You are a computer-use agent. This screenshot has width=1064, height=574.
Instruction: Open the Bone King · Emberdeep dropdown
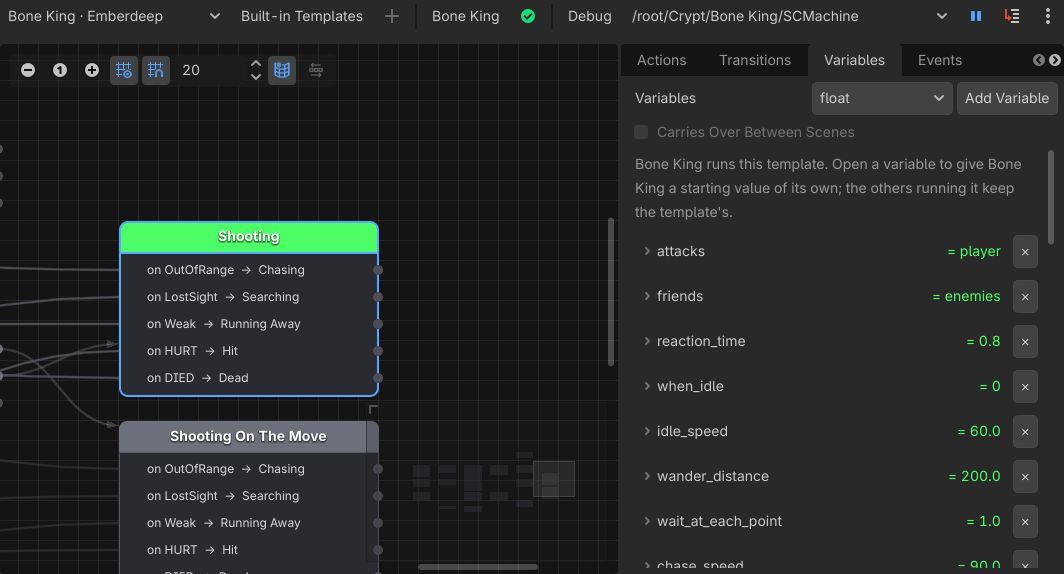tap(114, 16)
